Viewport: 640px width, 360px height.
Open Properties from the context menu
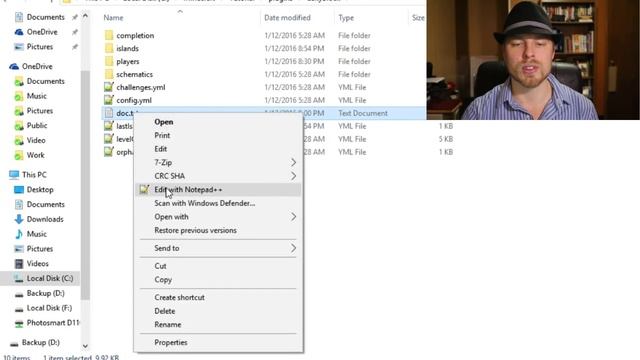click(x=171, y=342)
